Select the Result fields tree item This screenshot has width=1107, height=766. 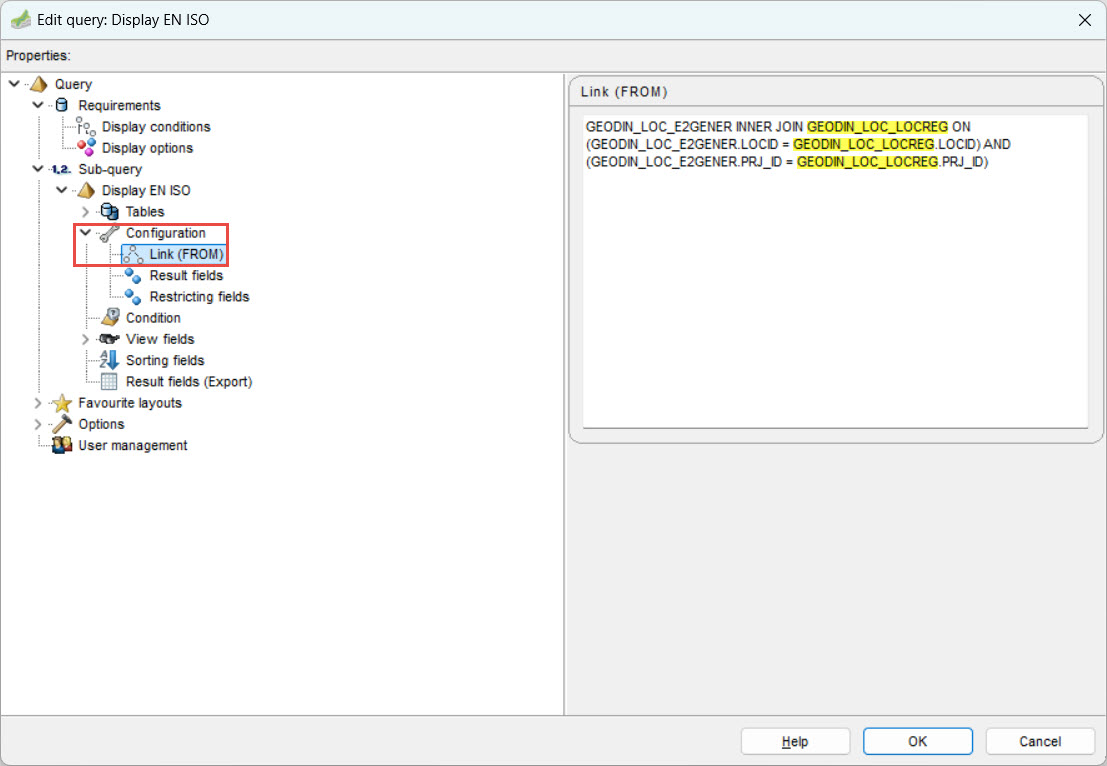coord(186,275)
